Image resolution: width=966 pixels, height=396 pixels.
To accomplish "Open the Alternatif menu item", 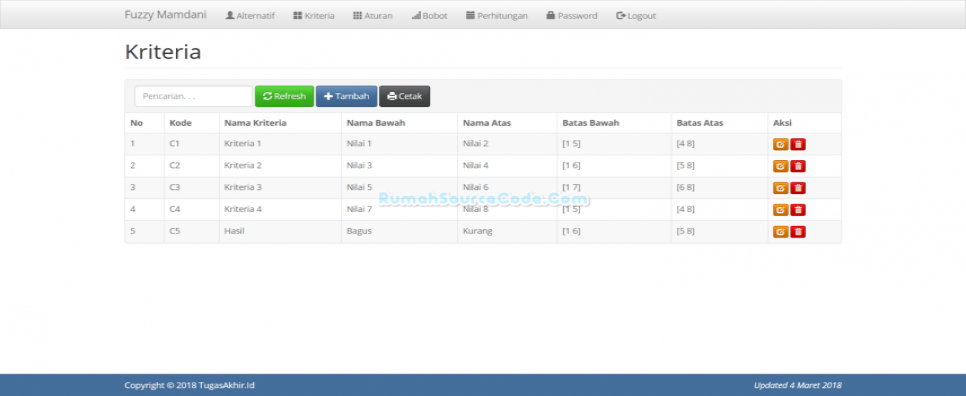I will 250,16.
